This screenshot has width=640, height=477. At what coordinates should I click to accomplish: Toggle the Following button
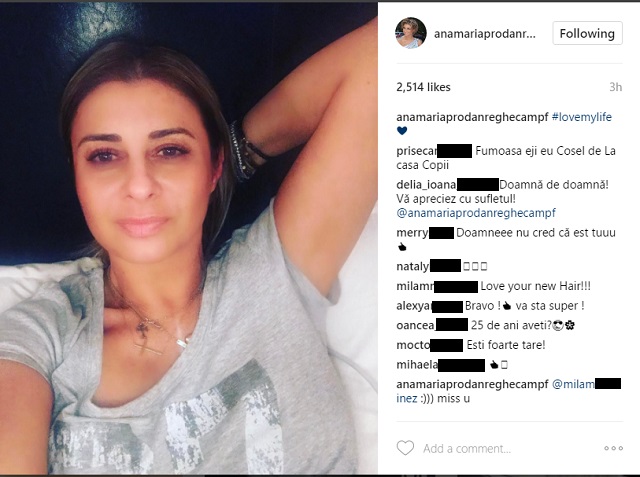coord(587,33)
